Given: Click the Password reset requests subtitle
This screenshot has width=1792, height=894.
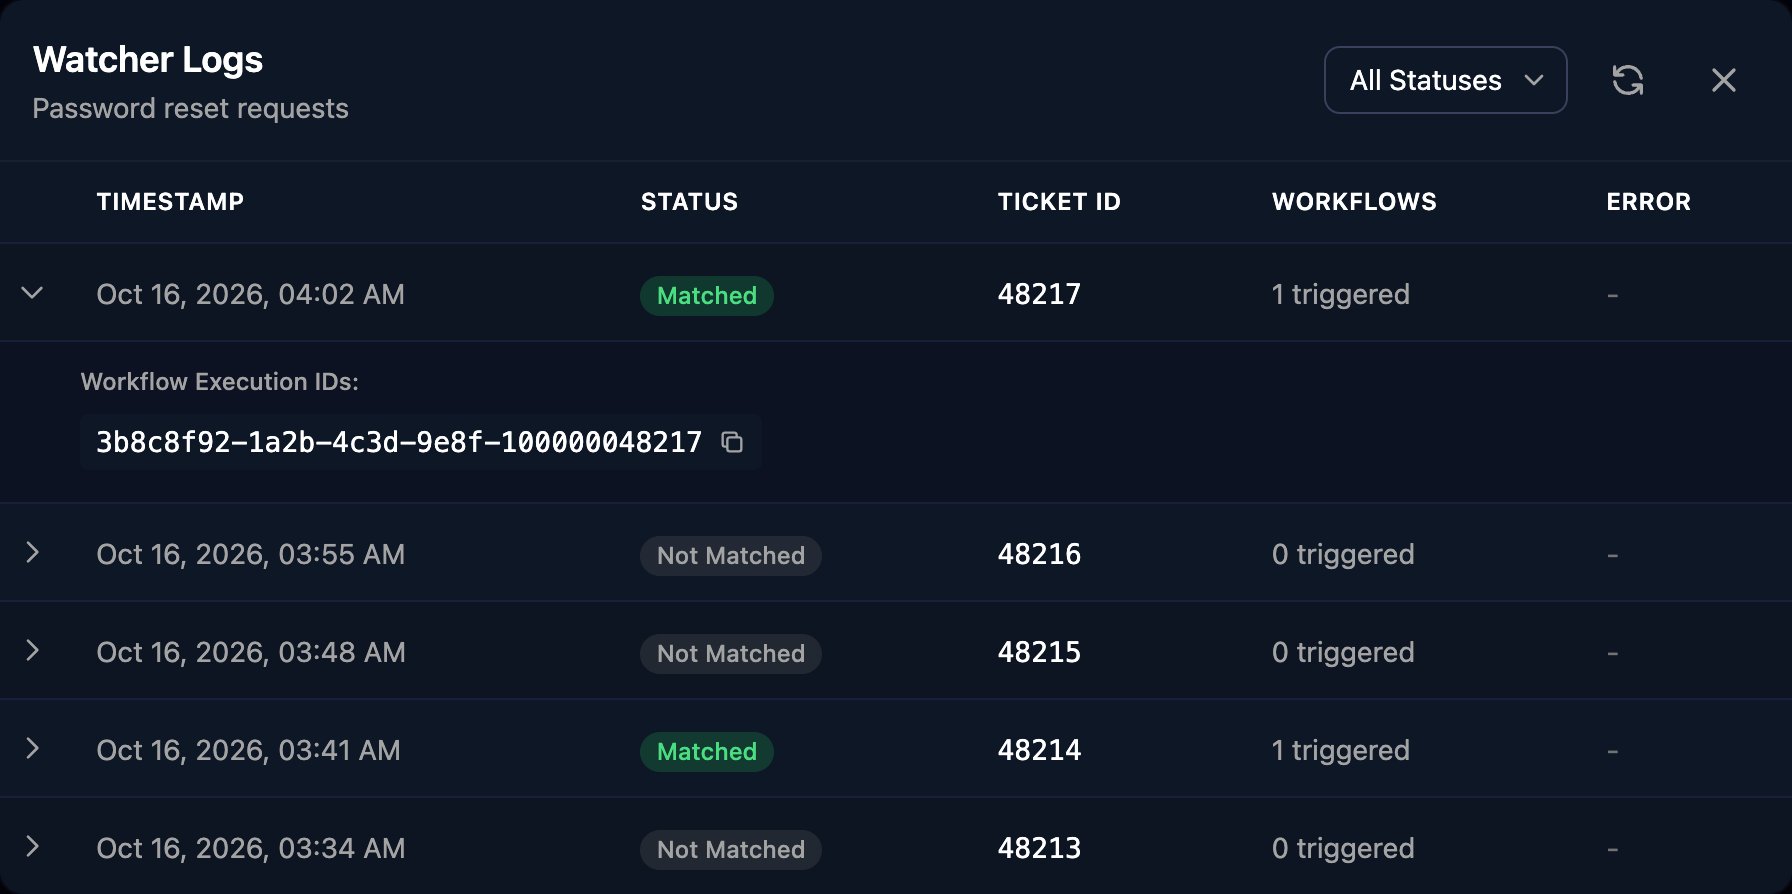Looking at the screenshot, I should click(190, 108).
